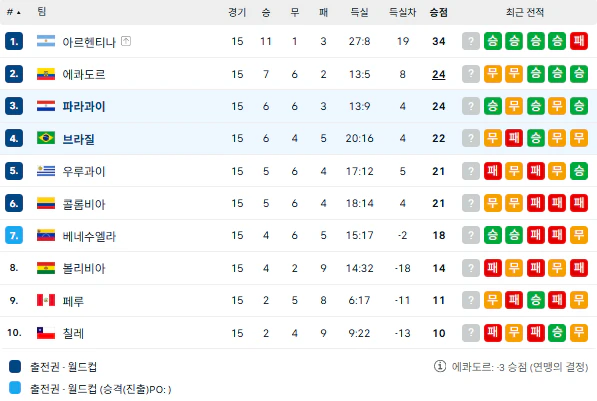This screenshot has height=401, width=597.
Task: Click the light blue rank 7 badge
Action: (x=14, y=235)
